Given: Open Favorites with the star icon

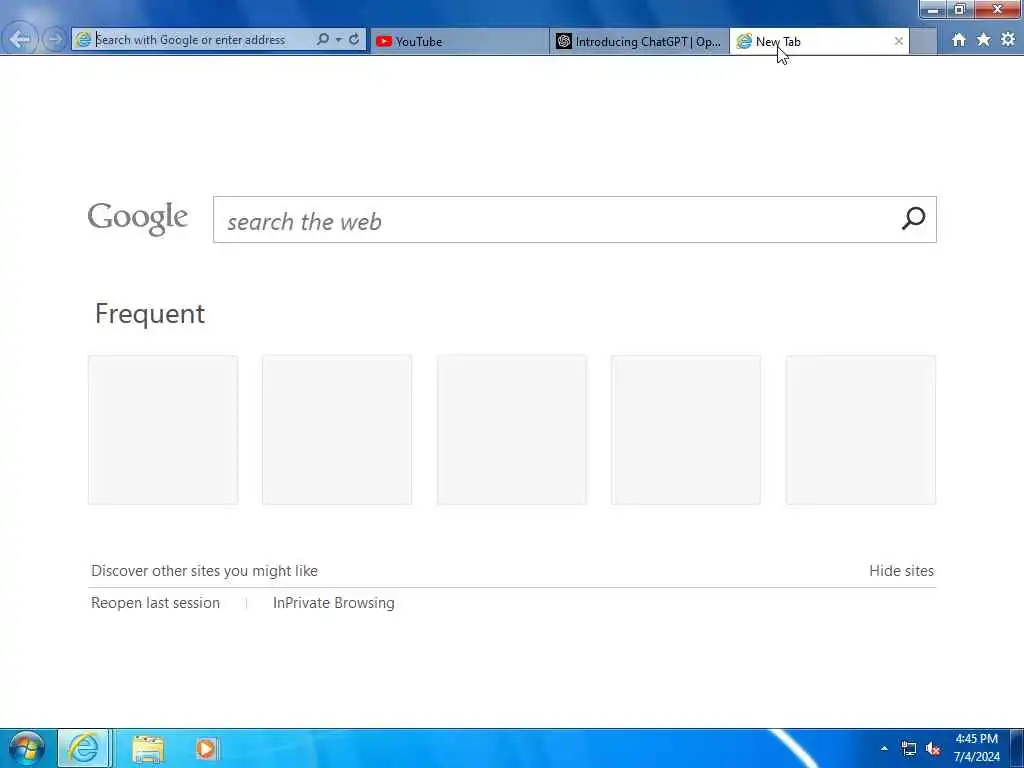Looking at the screenshot, I should coord(983,40).
